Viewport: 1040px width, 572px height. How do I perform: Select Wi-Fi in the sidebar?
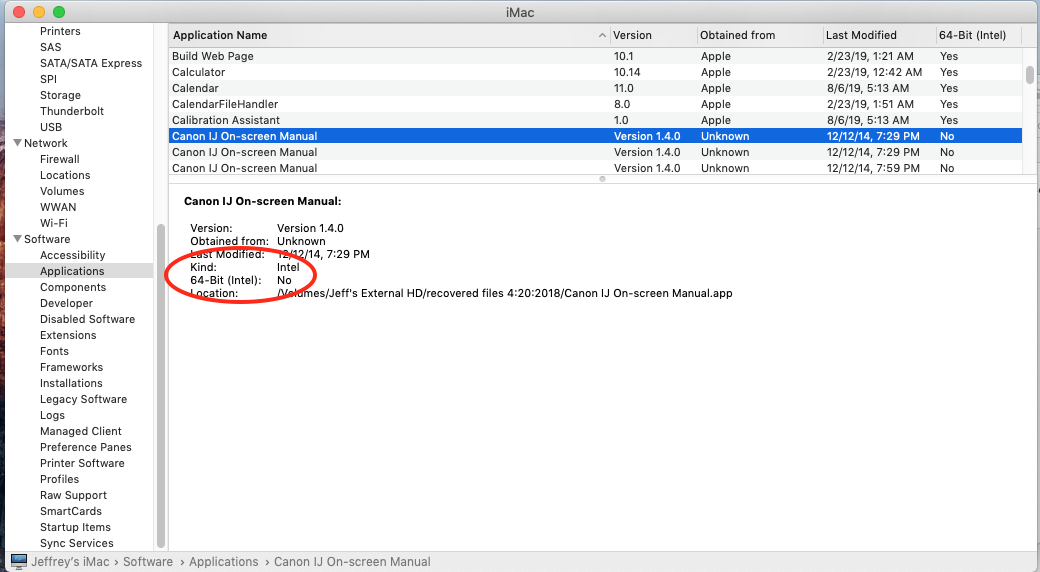(x=54, y=223)
